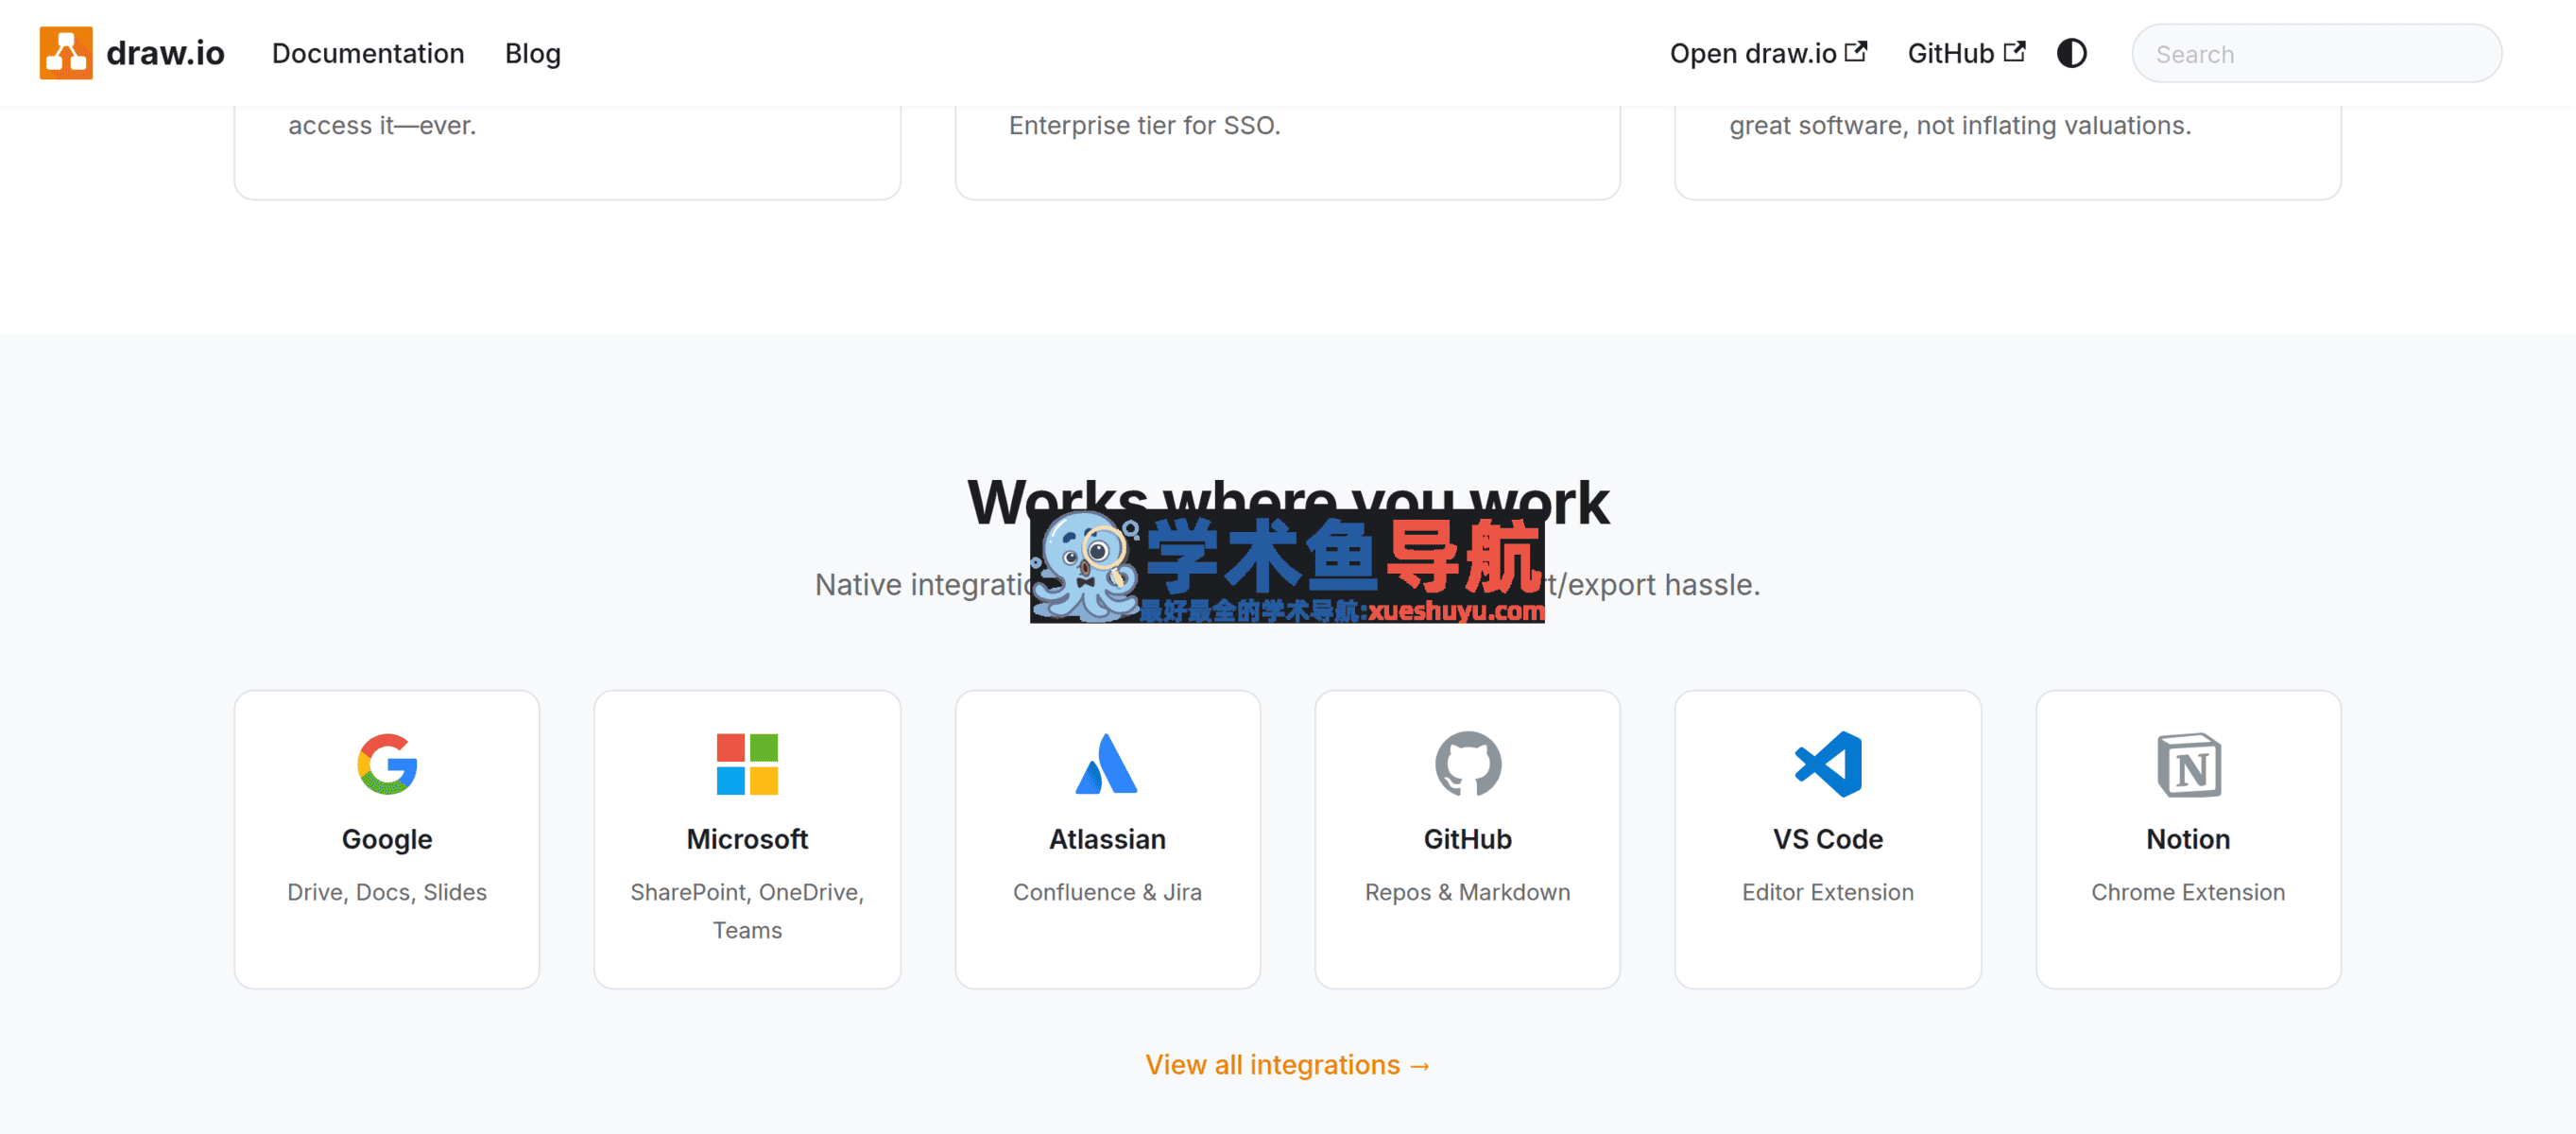Click the GitHub octocat icon in the card
2576x1134 pixels.
pyautogui.click(x=1467, y=764)
